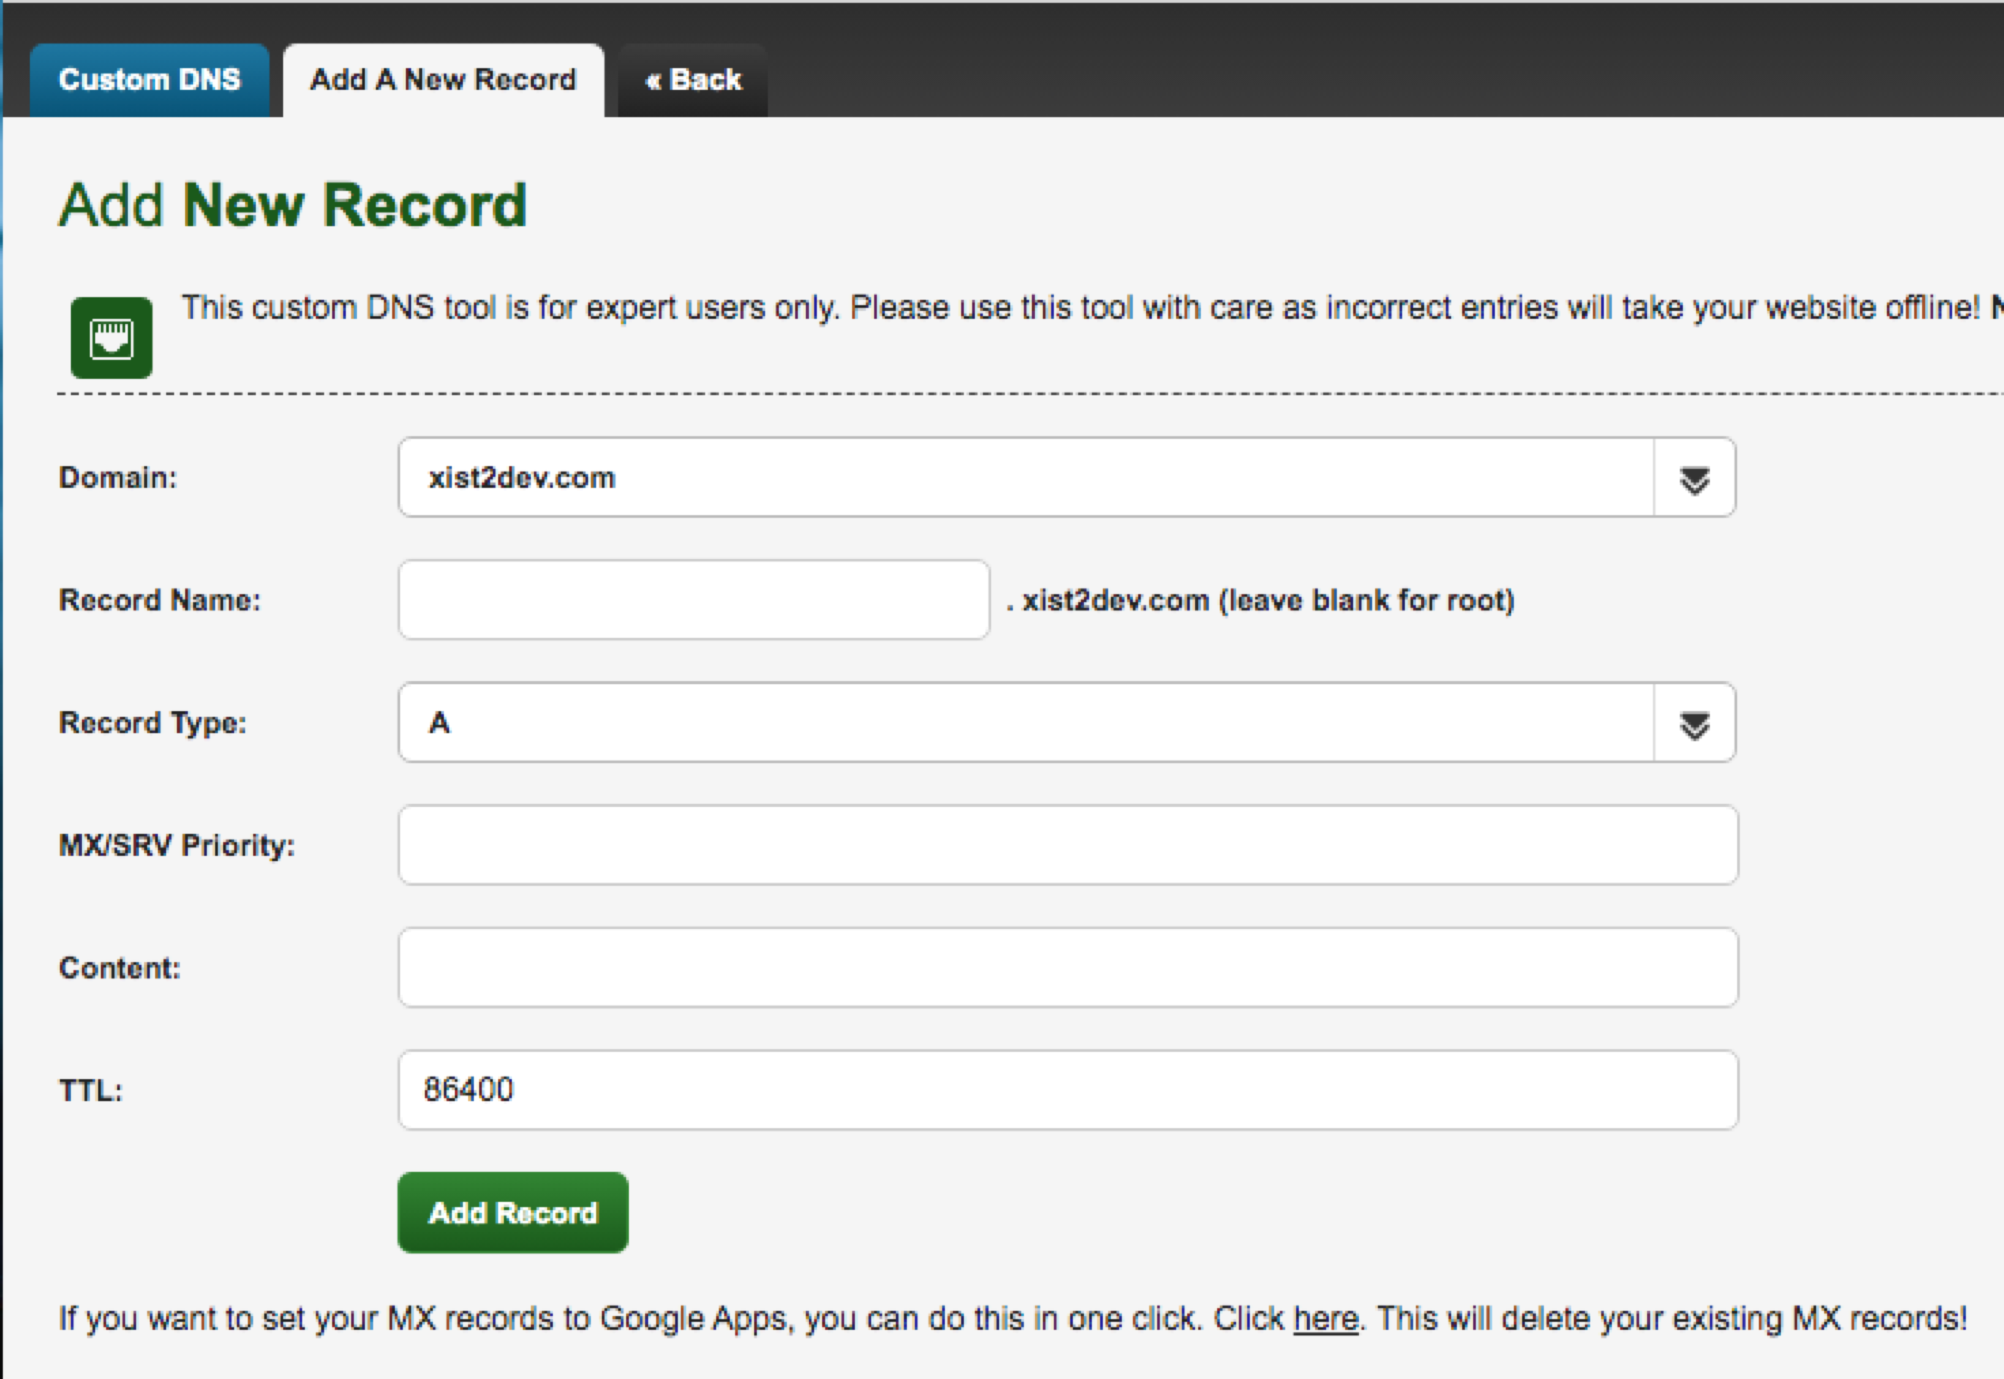
Task: Focus the Record Name input field
Action: (x=693, y=600)
